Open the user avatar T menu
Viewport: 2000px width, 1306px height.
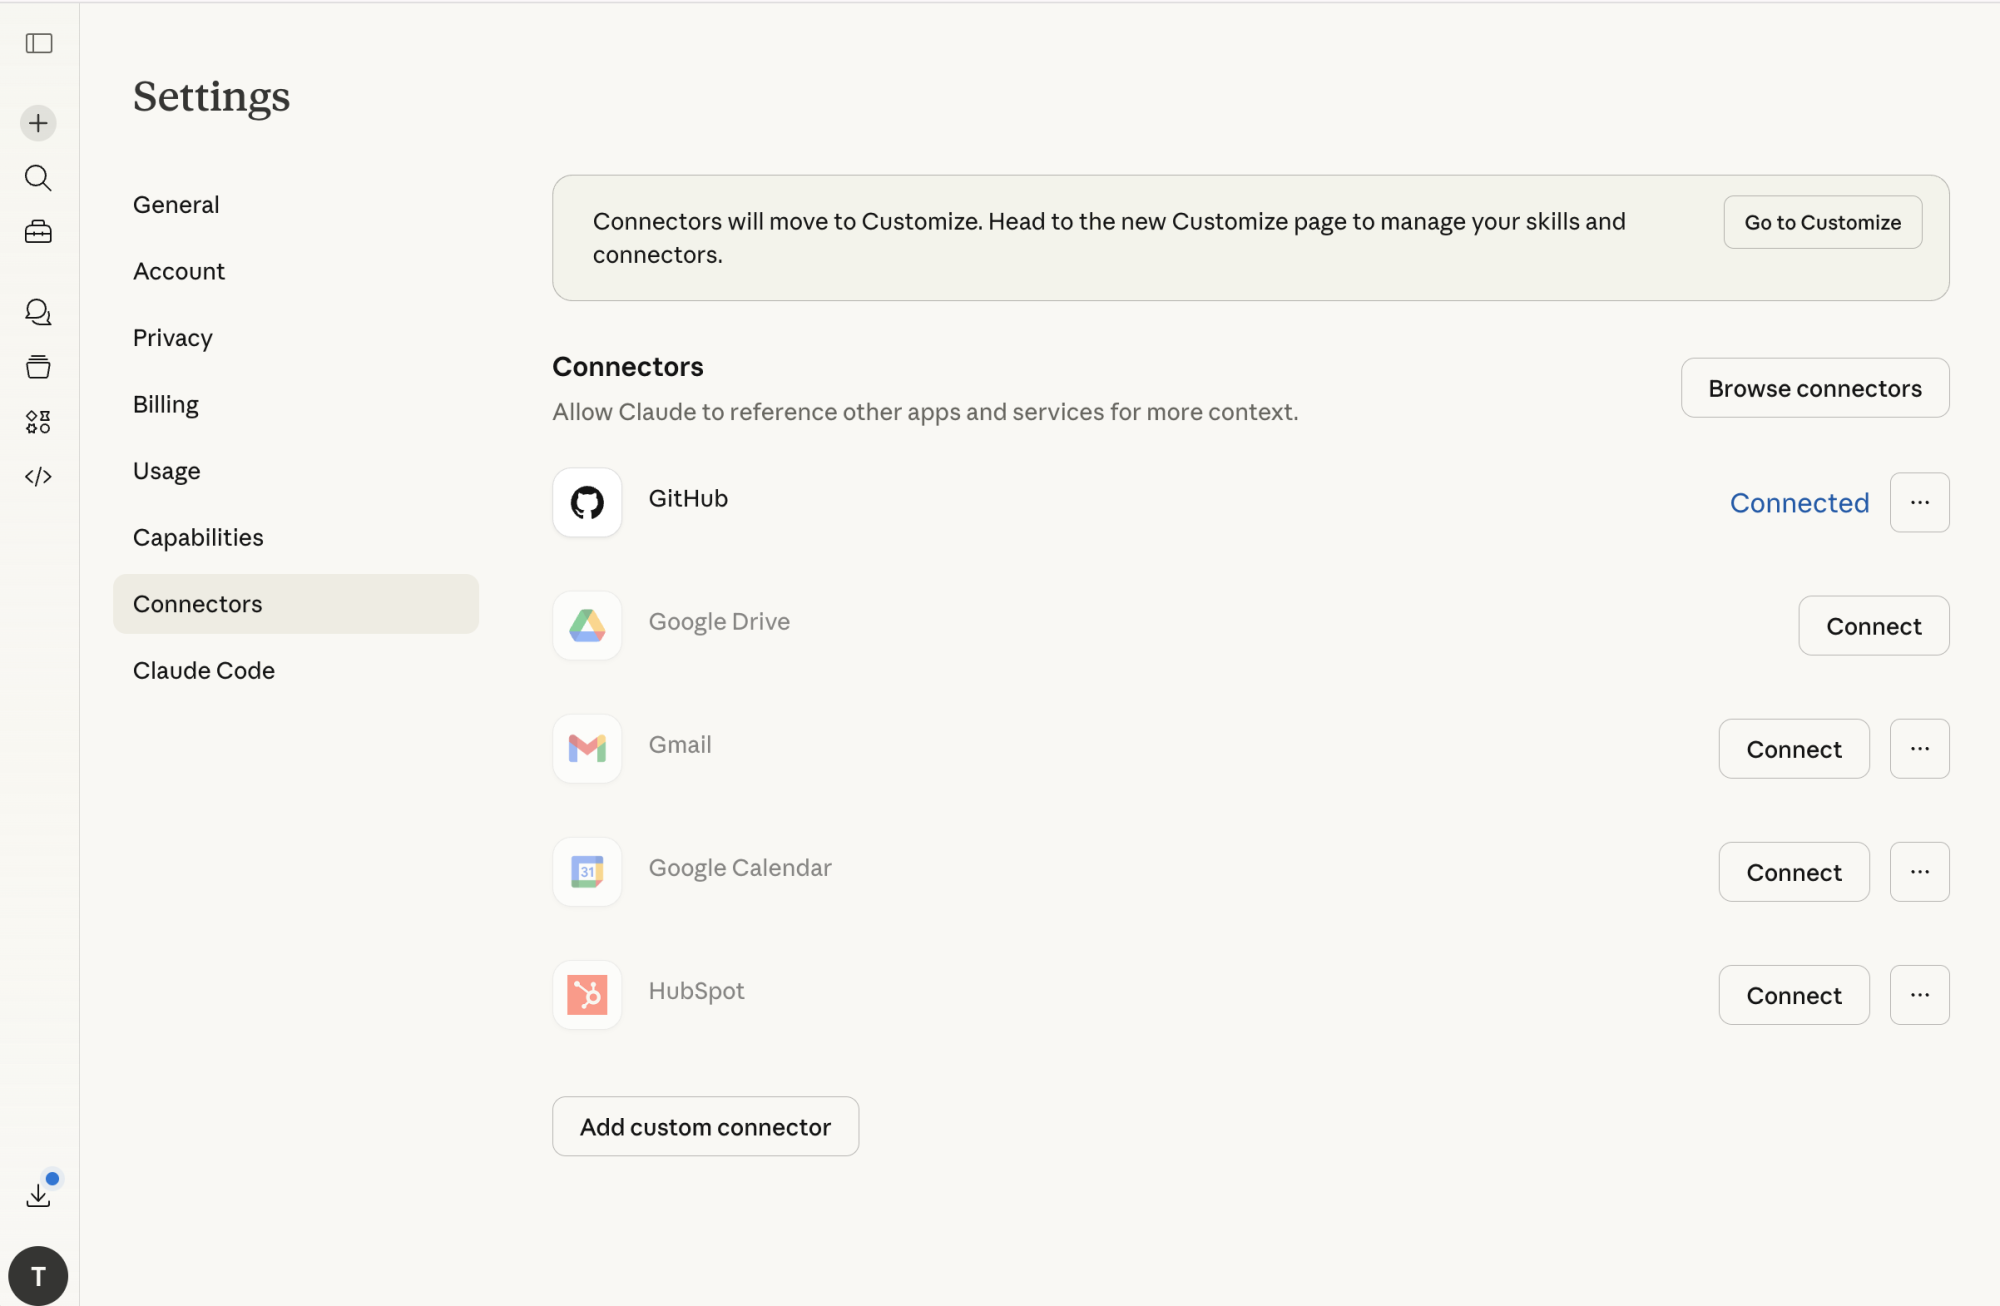pyautogui.click(x=38, y=1275)
